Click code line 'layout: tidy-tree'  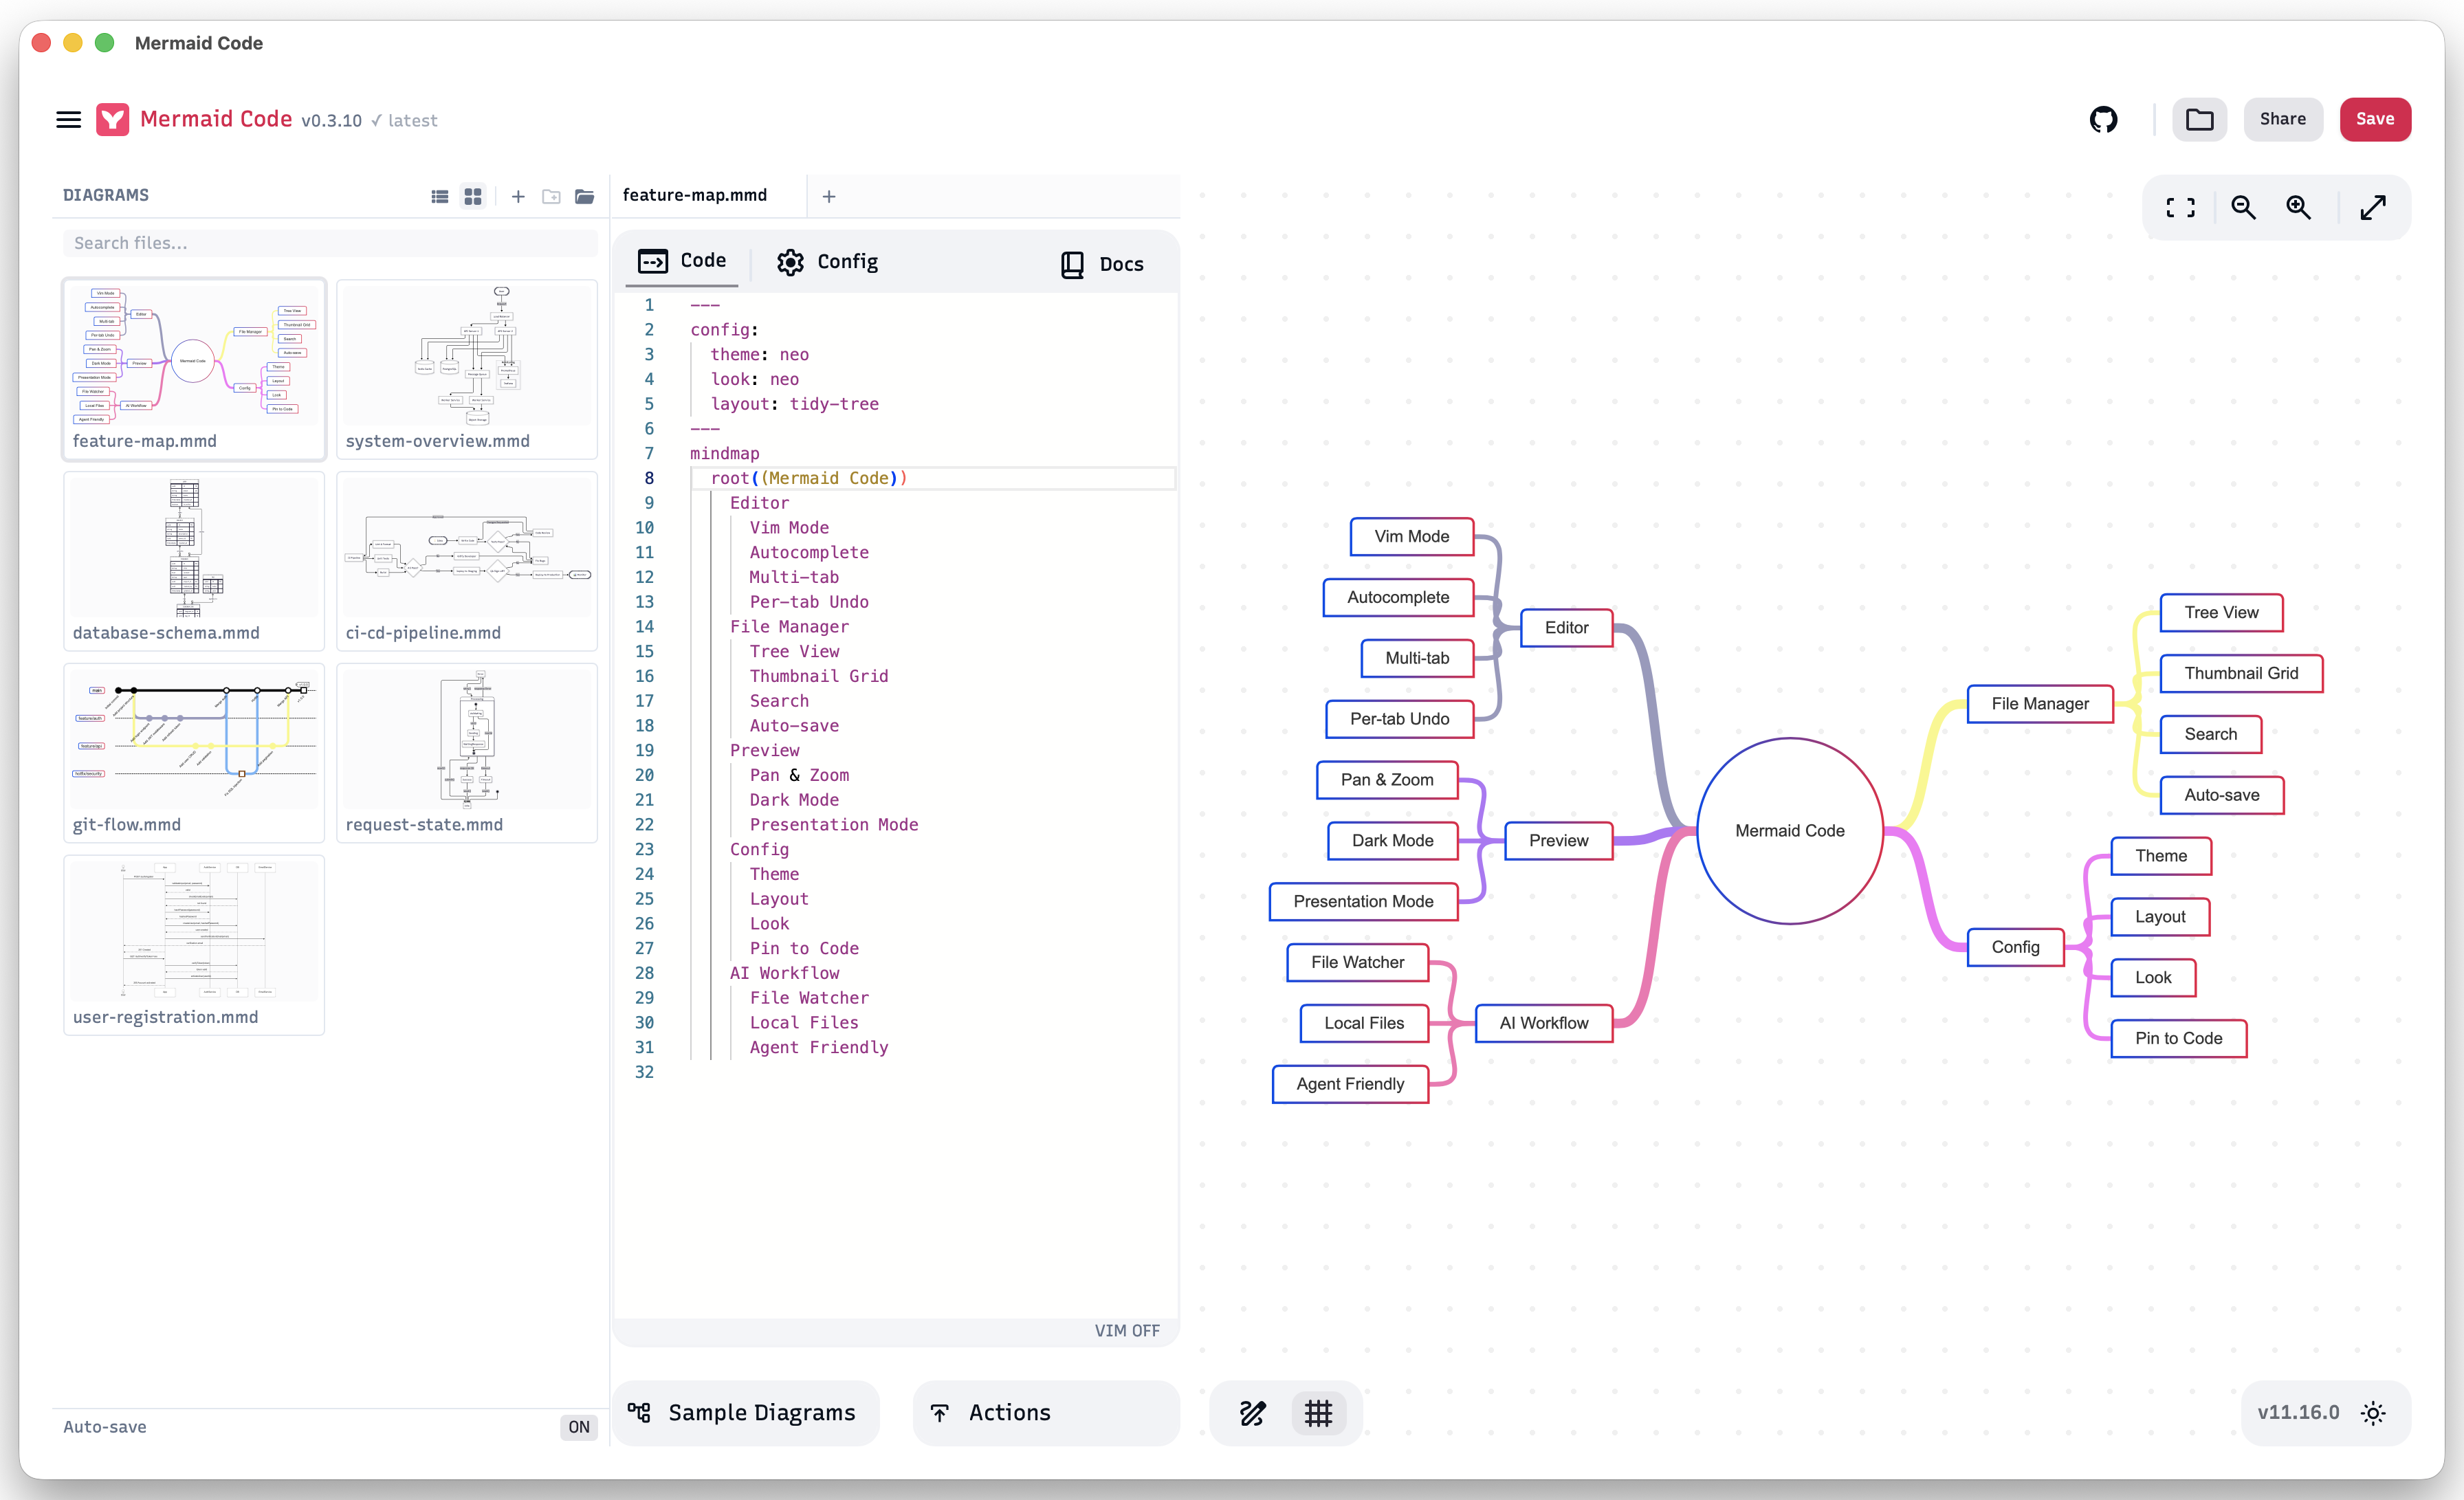[x=794, y=404]
